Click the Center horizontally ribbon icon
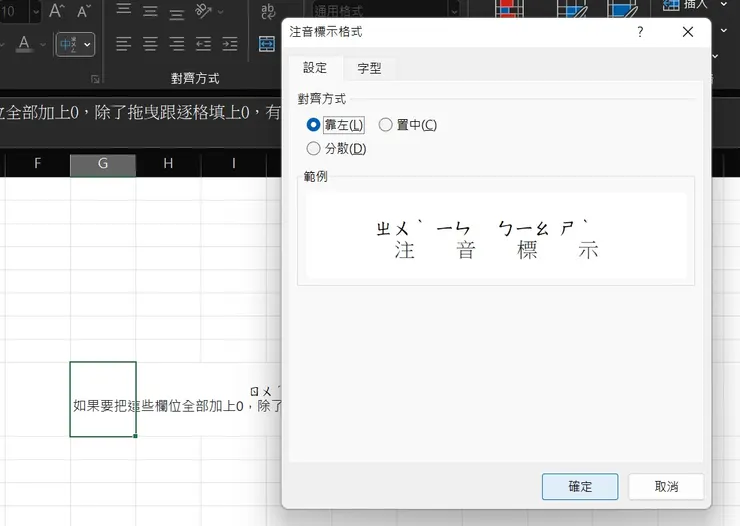 pos(150,44)
